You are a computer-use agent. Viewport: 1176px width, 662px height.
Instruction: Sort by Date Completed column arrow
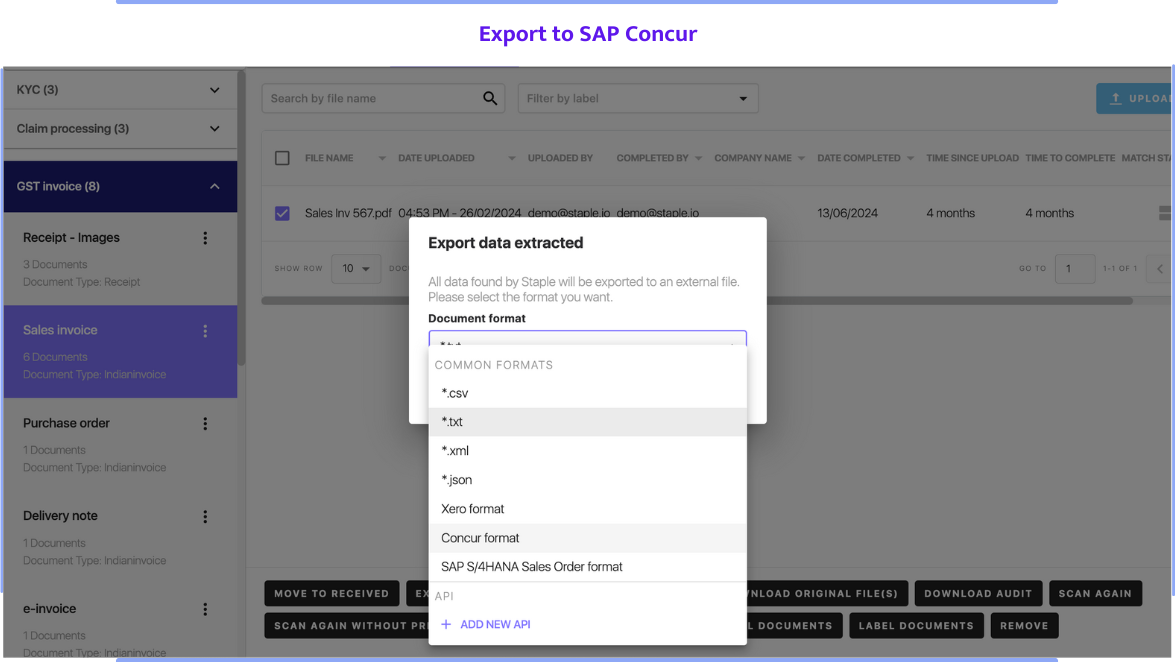pyautogui.click(x=910, y=158)
